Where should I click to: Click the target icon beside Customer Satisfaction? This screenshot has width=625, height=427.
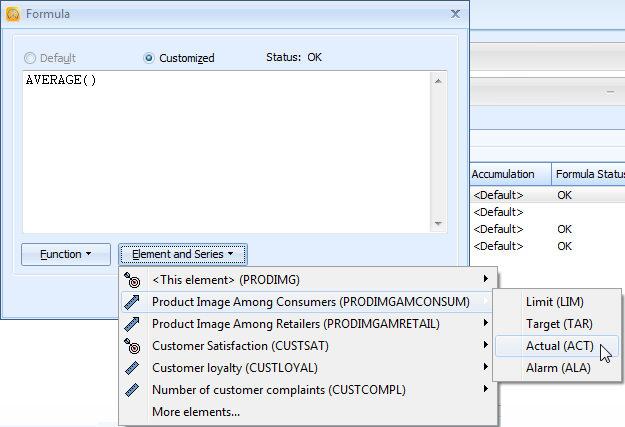pyautogui.click(x=134, y=345)
